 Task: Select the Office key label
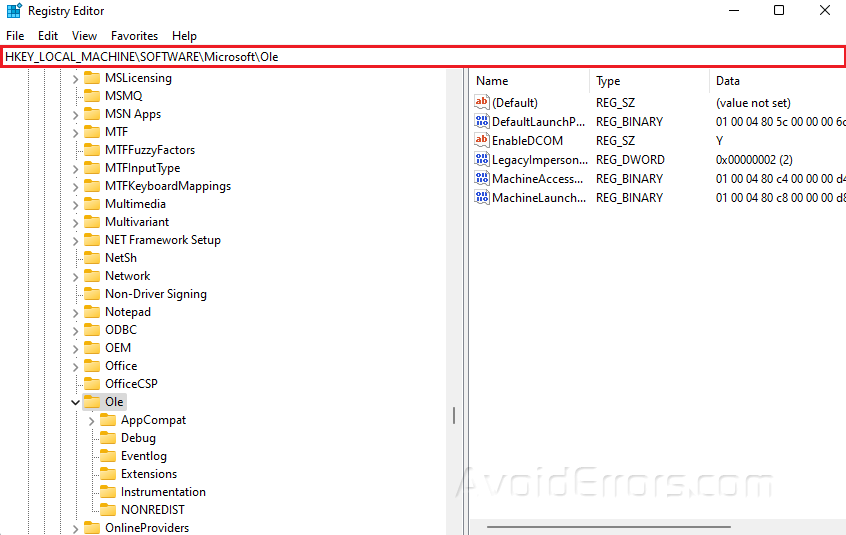coord(121,366)
